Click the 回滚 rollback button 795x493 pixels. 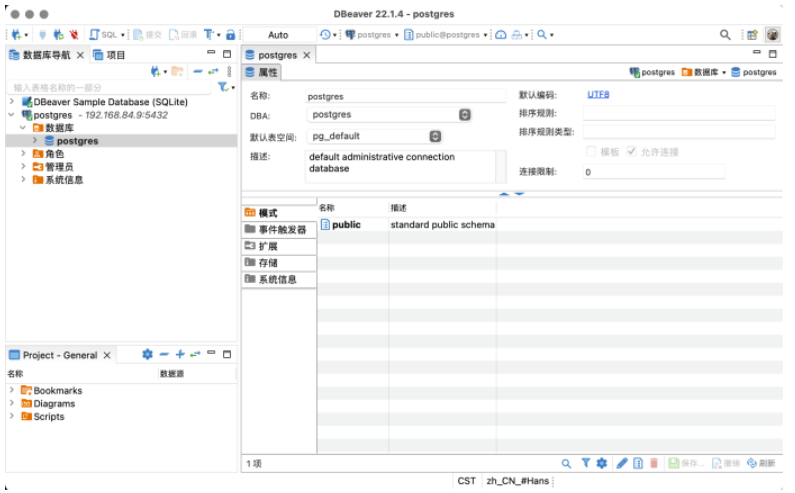click(x=183, y=34)
